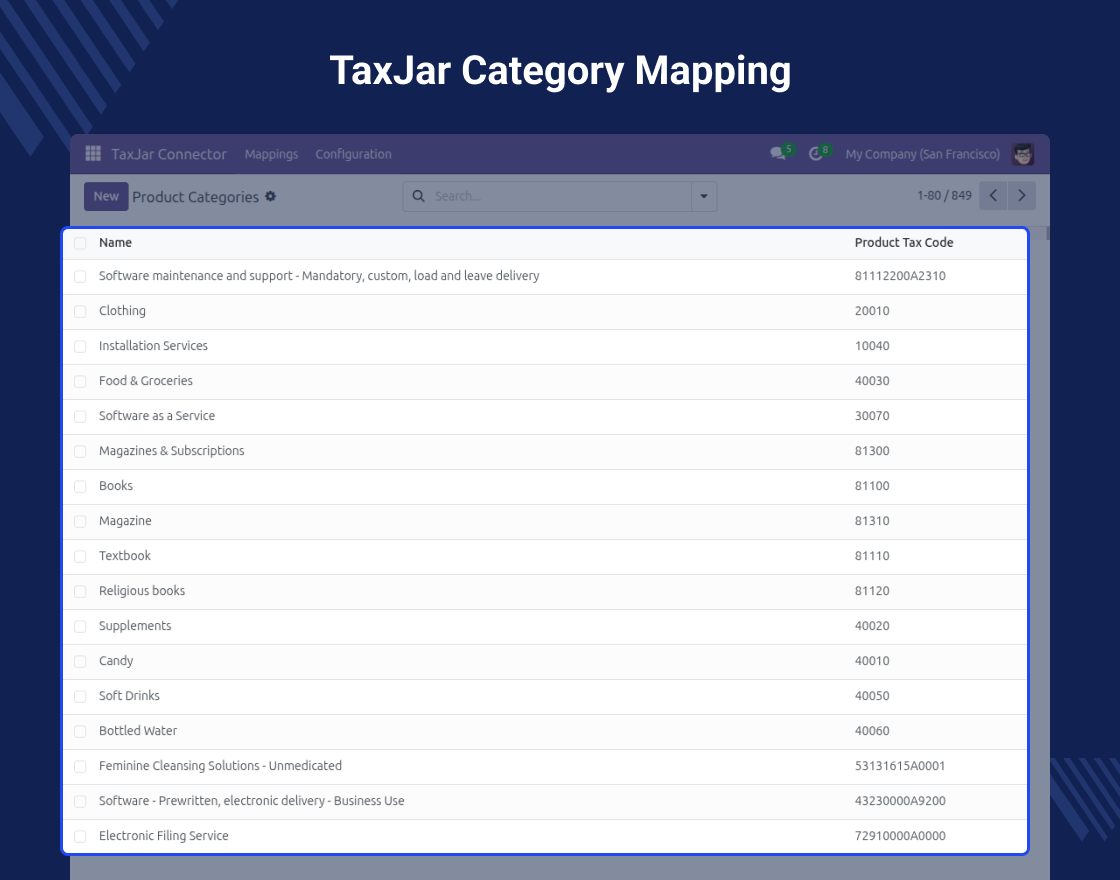Expand the search options dropdown arrow
1120x880 pixels.
[704, 196]
